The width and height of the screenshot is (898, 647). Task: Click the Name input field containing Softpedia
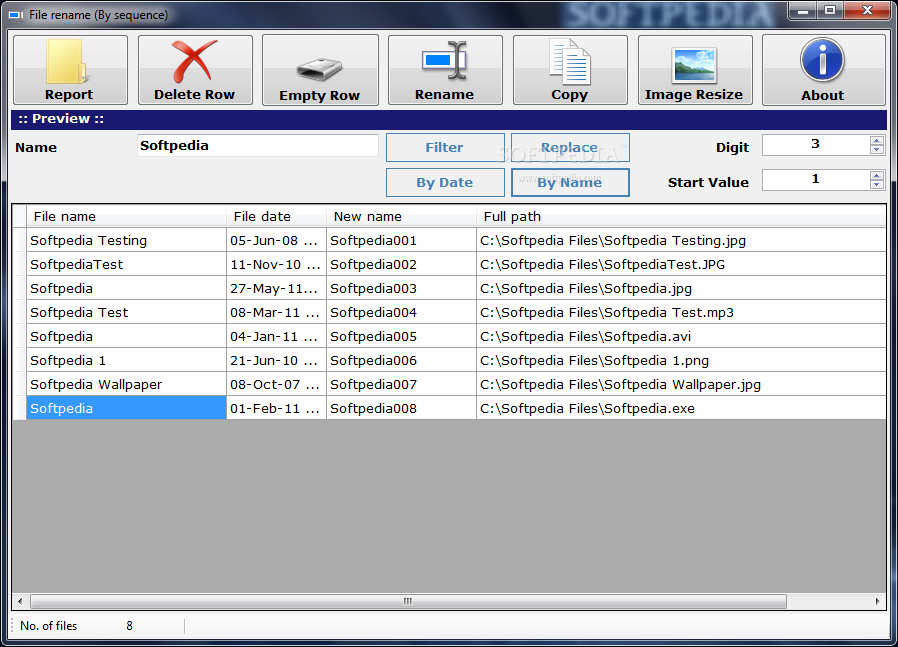(x=258, y=145)
